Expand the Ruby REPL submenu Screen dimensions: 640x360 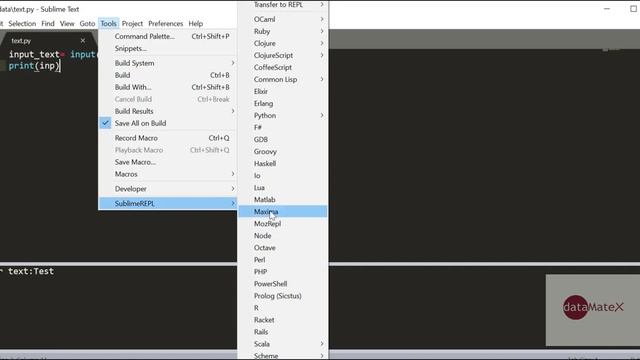(283, 31)
